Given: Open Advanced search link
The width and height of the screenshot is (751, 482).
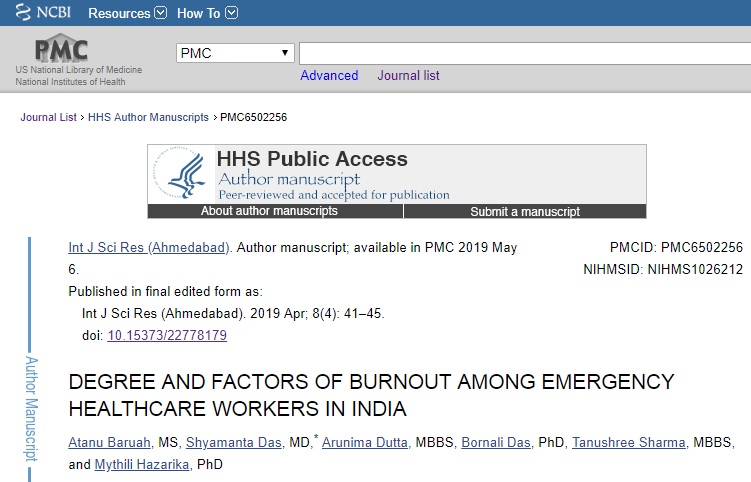Looking at the screenshot, I should (x=329, y=76).
